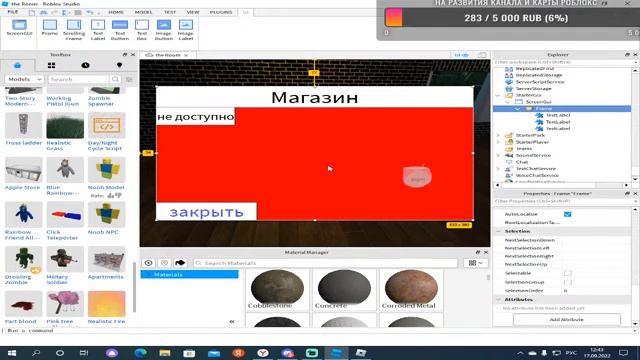Screen dimensions: 640x360
Task: Toggle material preview eye button
Action: tap(148, 263)
